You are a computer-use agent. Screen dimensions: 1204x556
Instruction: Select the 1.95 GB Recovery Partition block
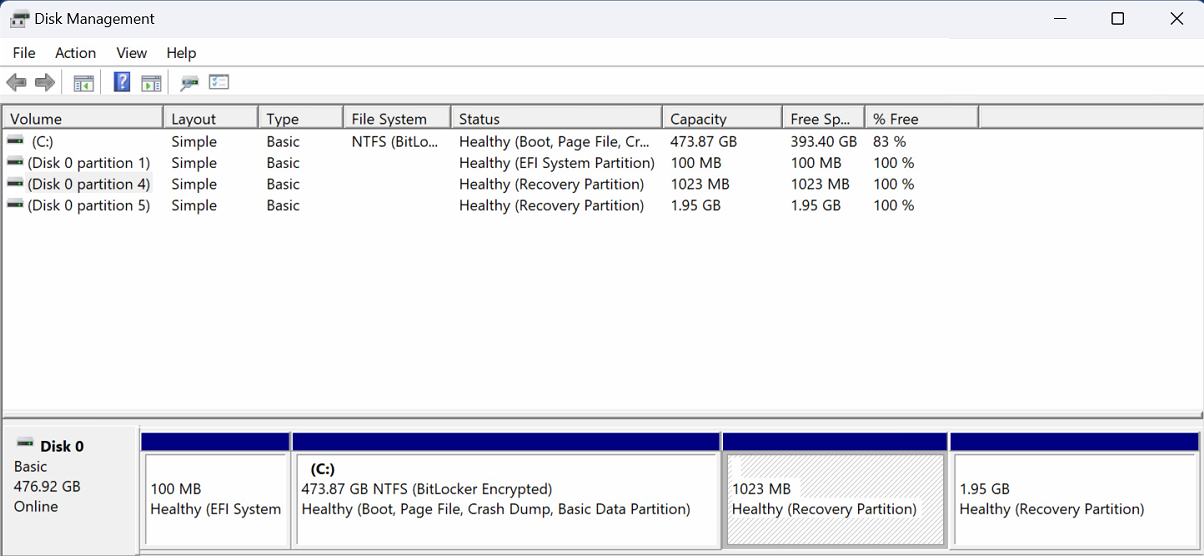pos(1075,499)
